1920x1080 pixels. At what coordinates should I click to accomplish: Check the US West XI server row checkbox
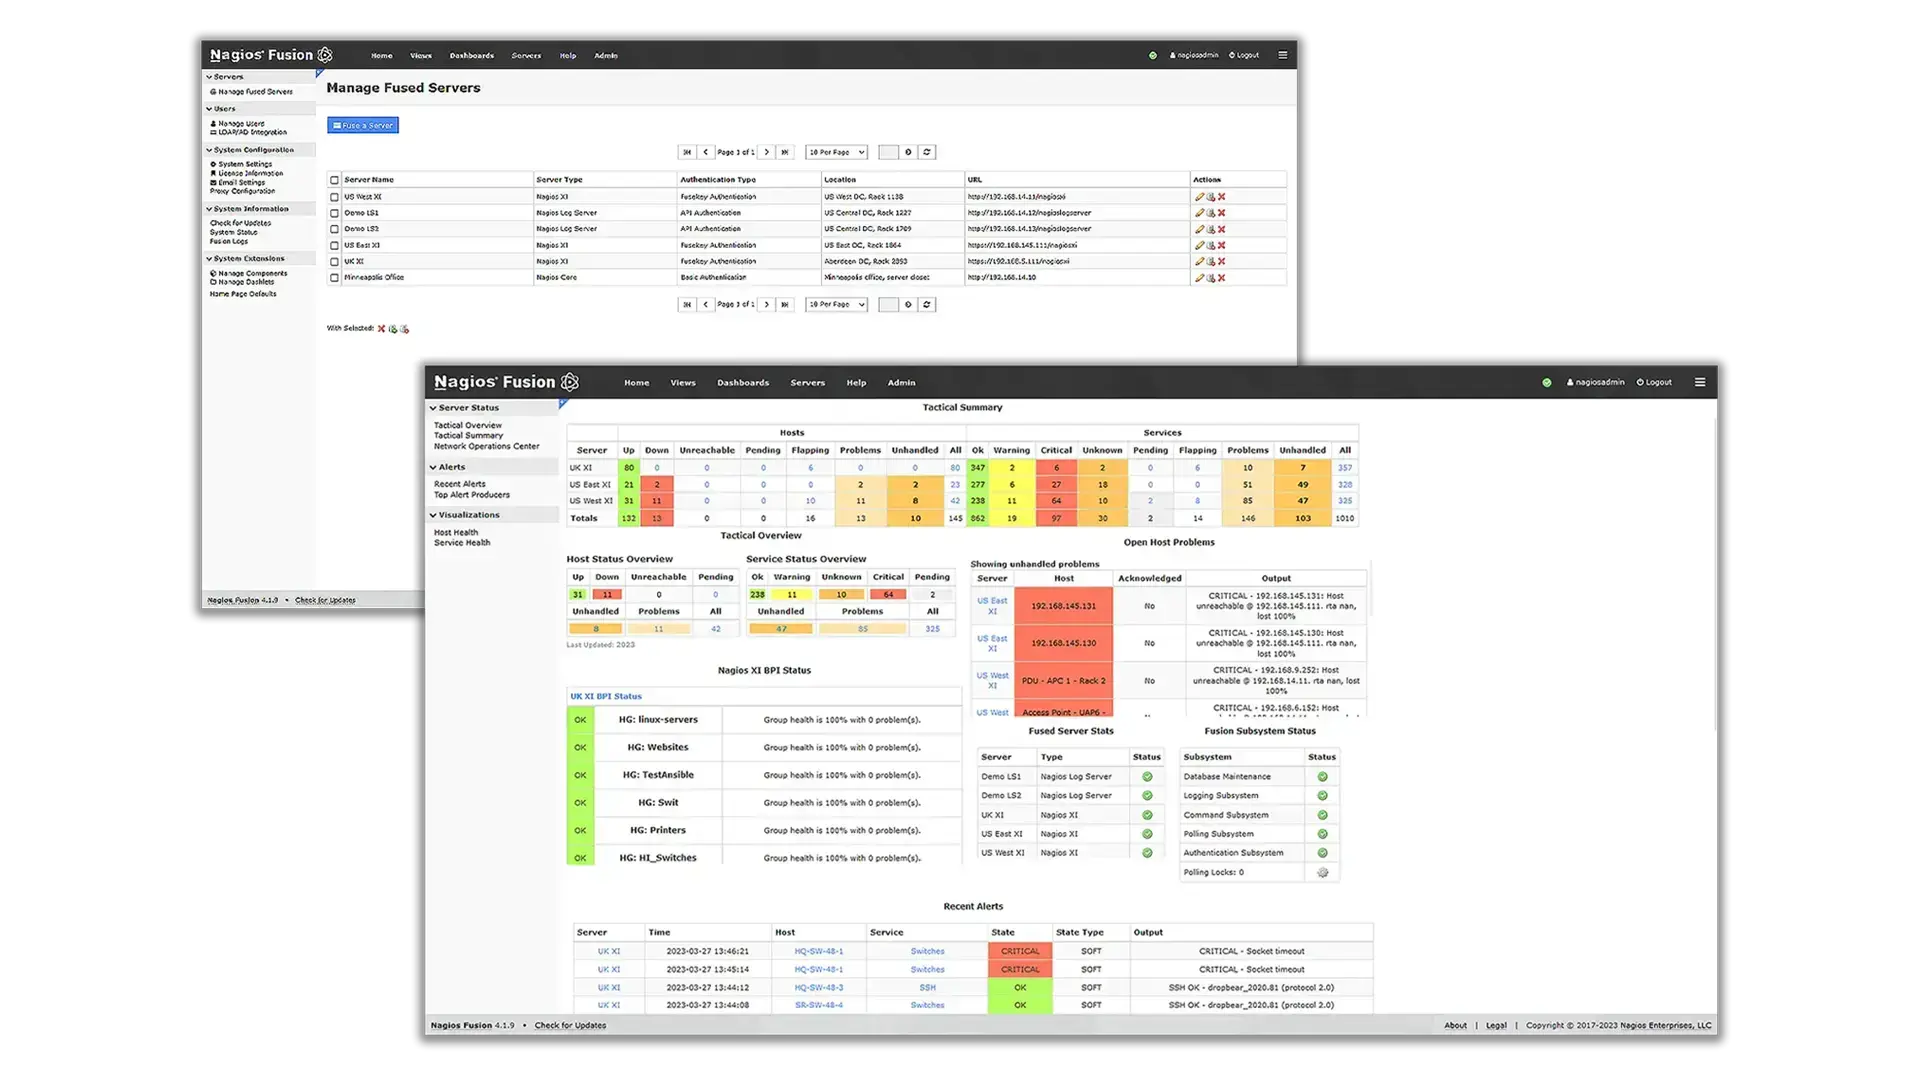[335, 197]
